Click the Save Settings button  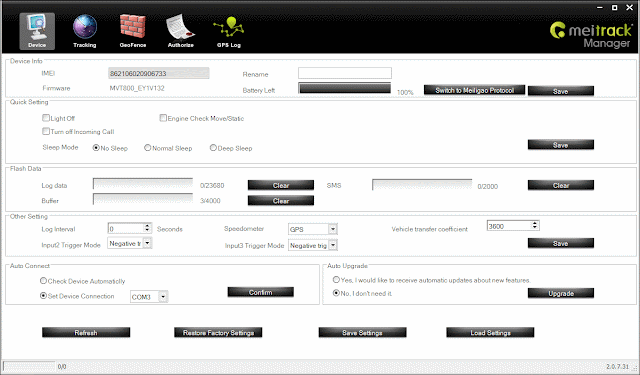(x=362, y=333)
